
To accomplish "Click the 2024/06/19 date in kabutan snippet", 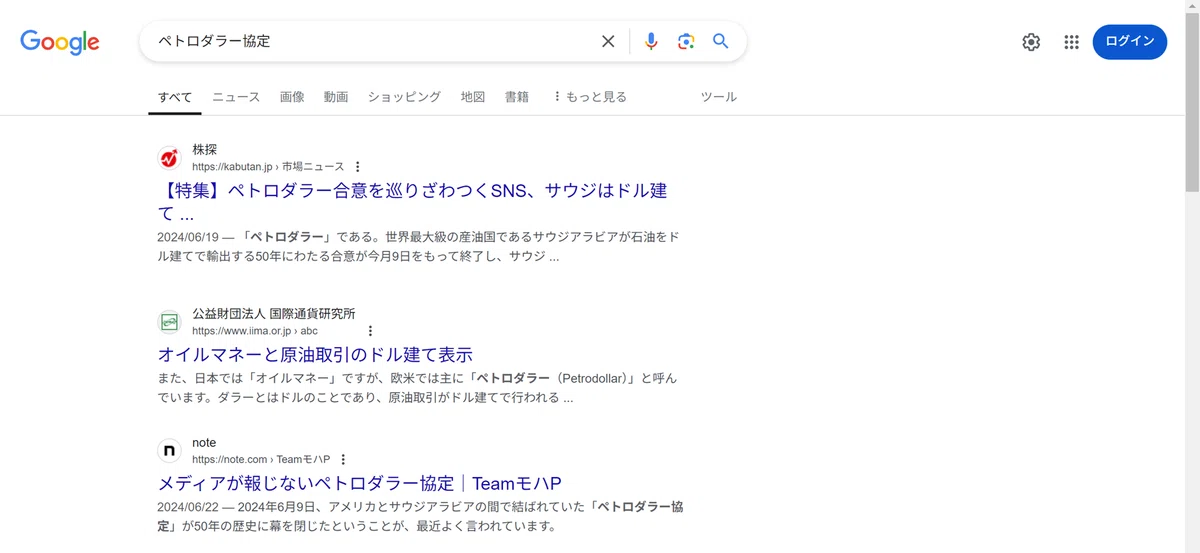I will coord(189,238).
